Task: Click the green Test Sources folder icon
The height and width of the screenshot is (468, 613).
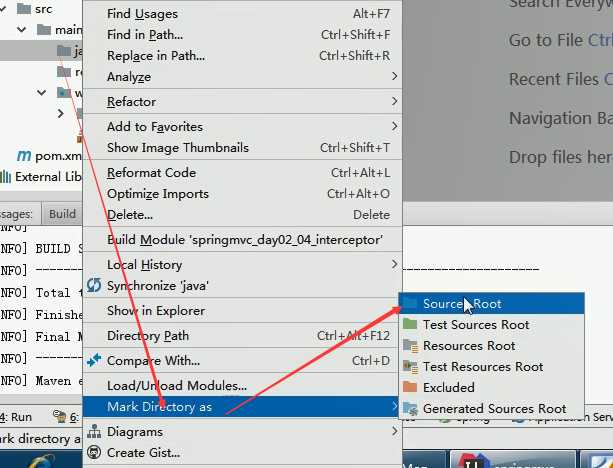Action: [410, 324]
